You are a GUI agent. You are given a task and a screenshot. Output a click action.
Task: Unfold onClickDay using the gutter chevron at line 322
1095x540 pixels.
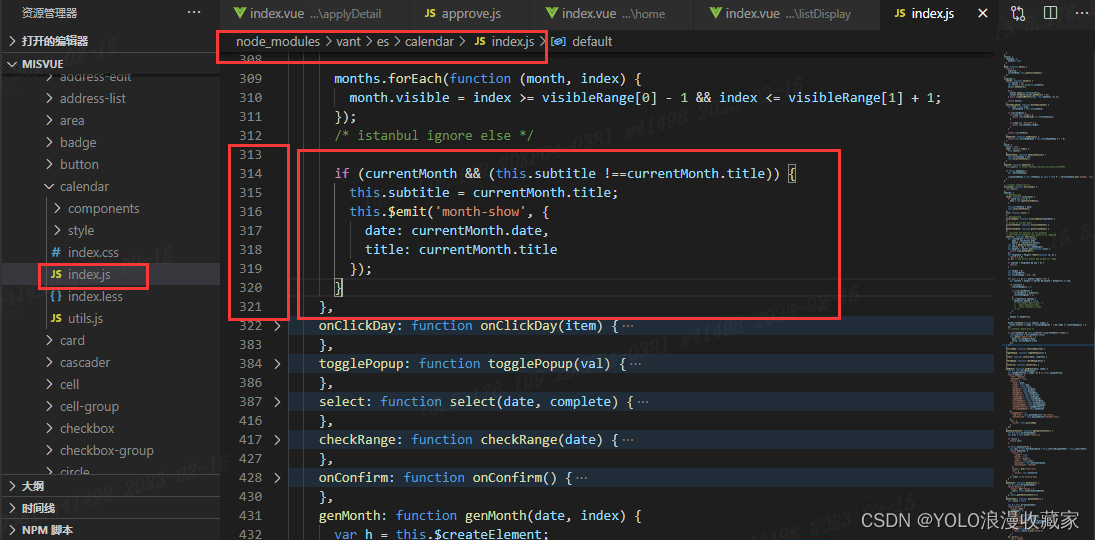pyautogui.click(x=277, y=326)
